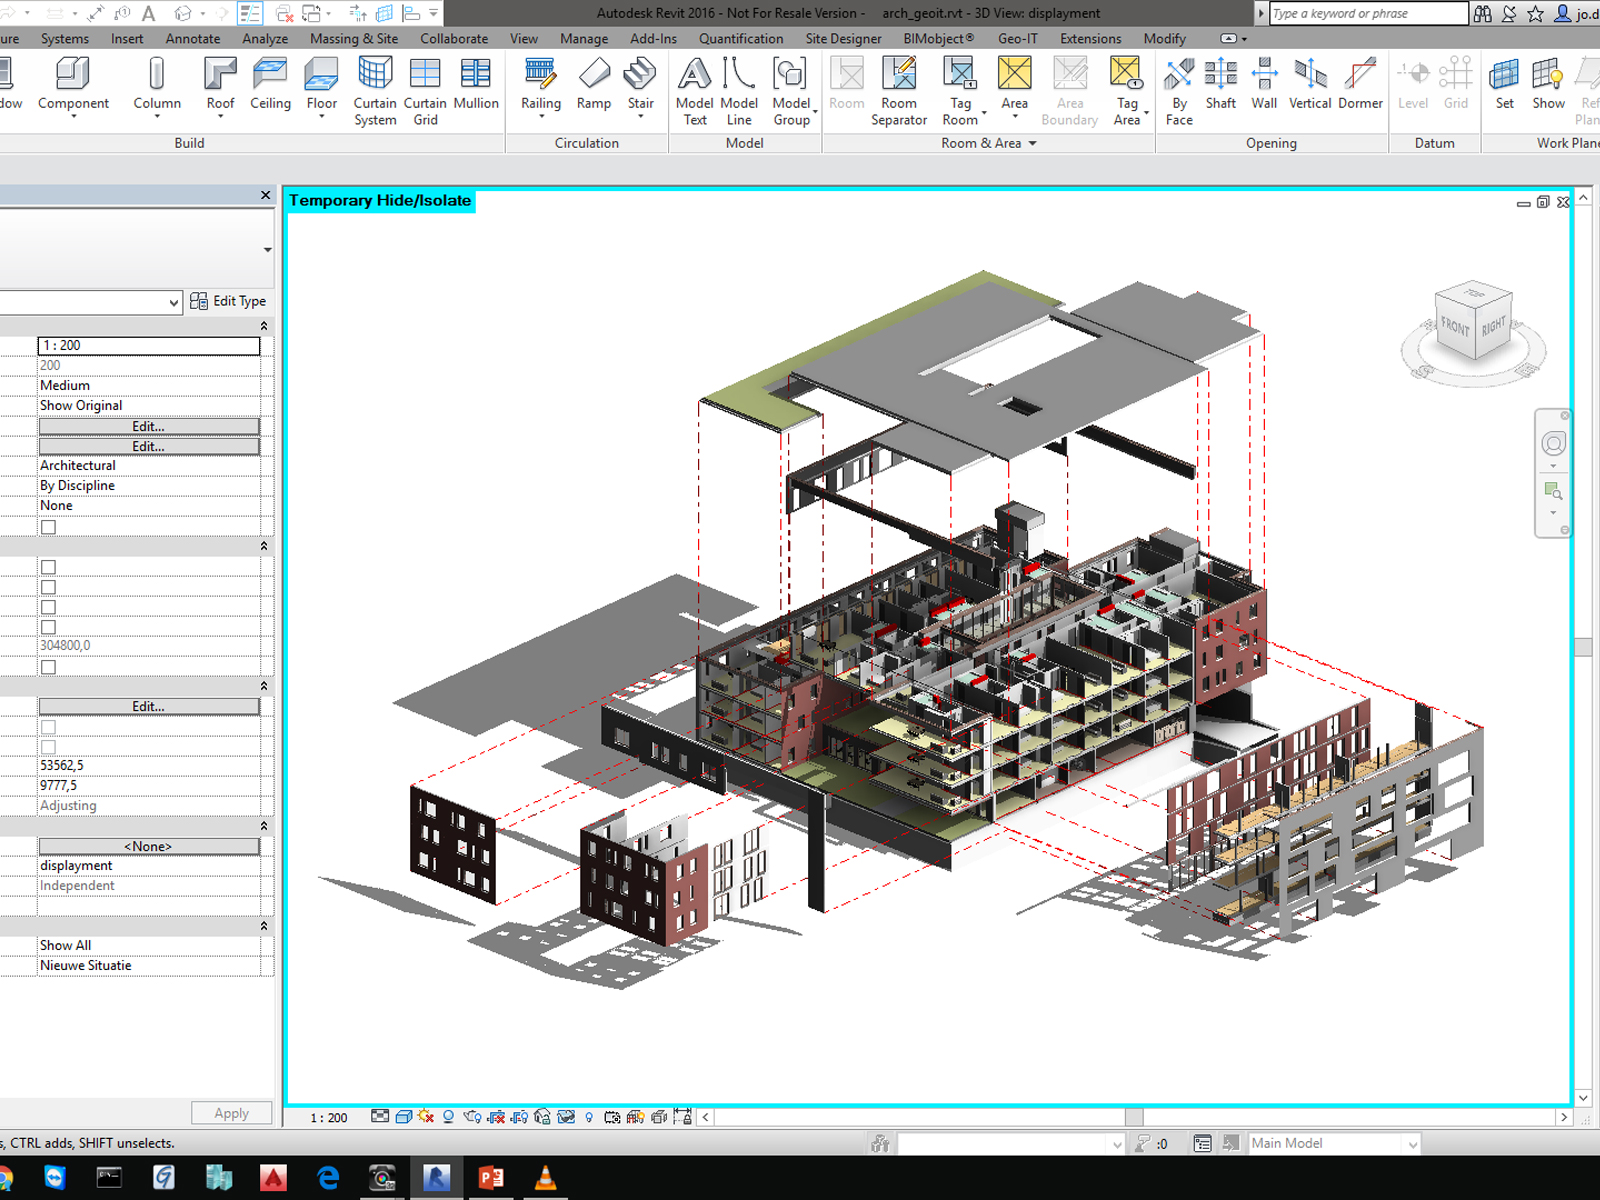The width and height of the screenshot is (1600, 1200).
Task: Select the Curtain System tool
Action: pos(375,91)
